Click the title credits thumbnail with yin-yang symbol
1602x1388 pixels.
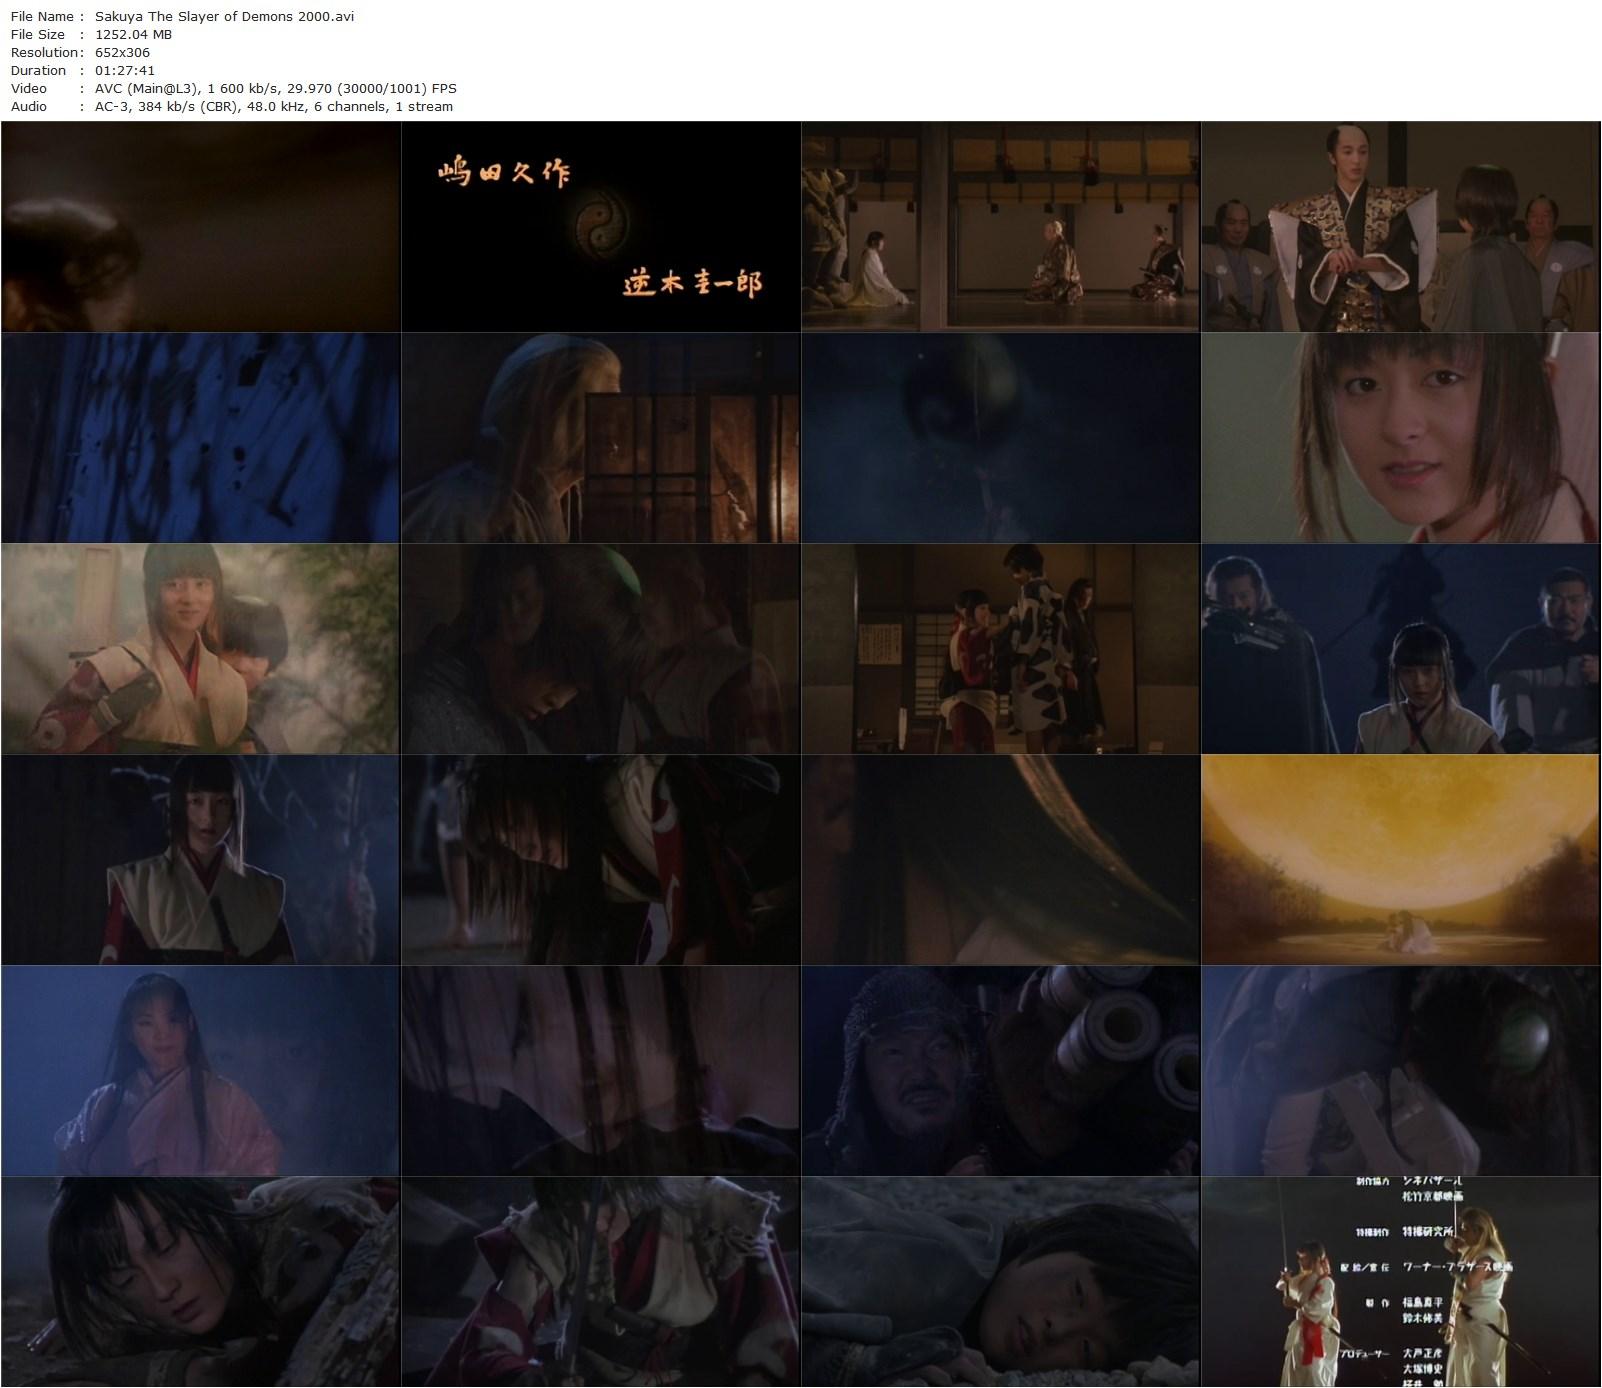(x=600, y=227)
